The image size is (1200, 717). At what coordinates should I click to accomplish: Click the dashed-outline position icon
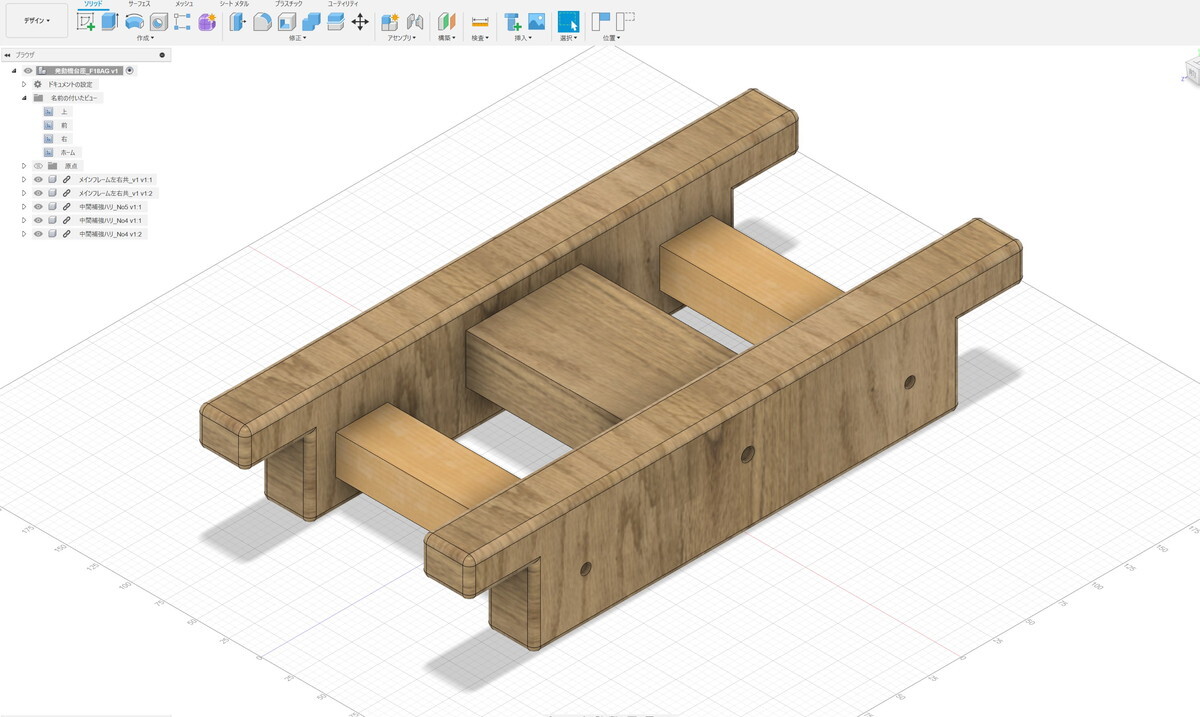[625, 21]
